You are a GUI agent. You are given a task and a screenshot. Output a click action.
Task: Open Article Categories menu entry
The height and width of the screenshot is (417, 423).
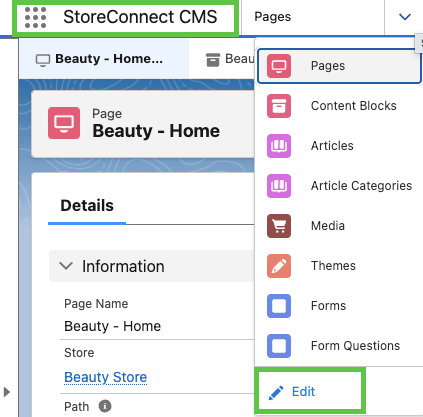pyautogui.click(x=339, y=186)
